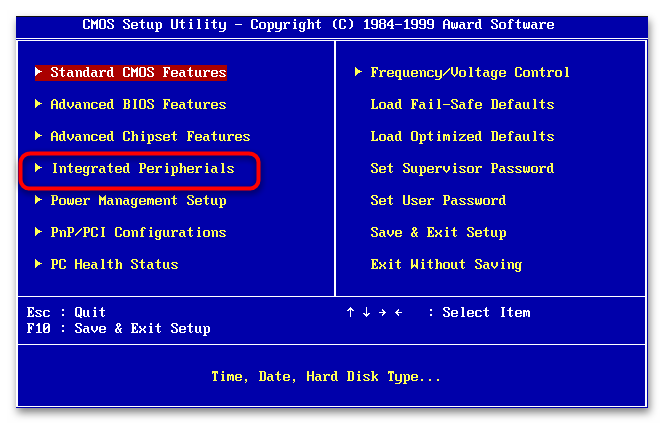
Task: Open Standard CMOS Features menu
Action: tap(138, 72)
